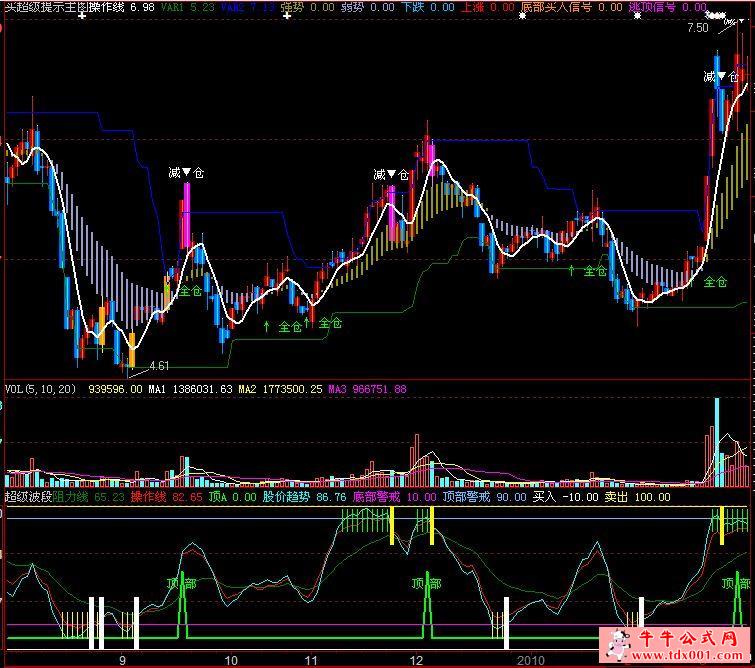This screenshot has width=755, height=668.
Task: Click the 4.61 low price label
Action: pos(159,366)
